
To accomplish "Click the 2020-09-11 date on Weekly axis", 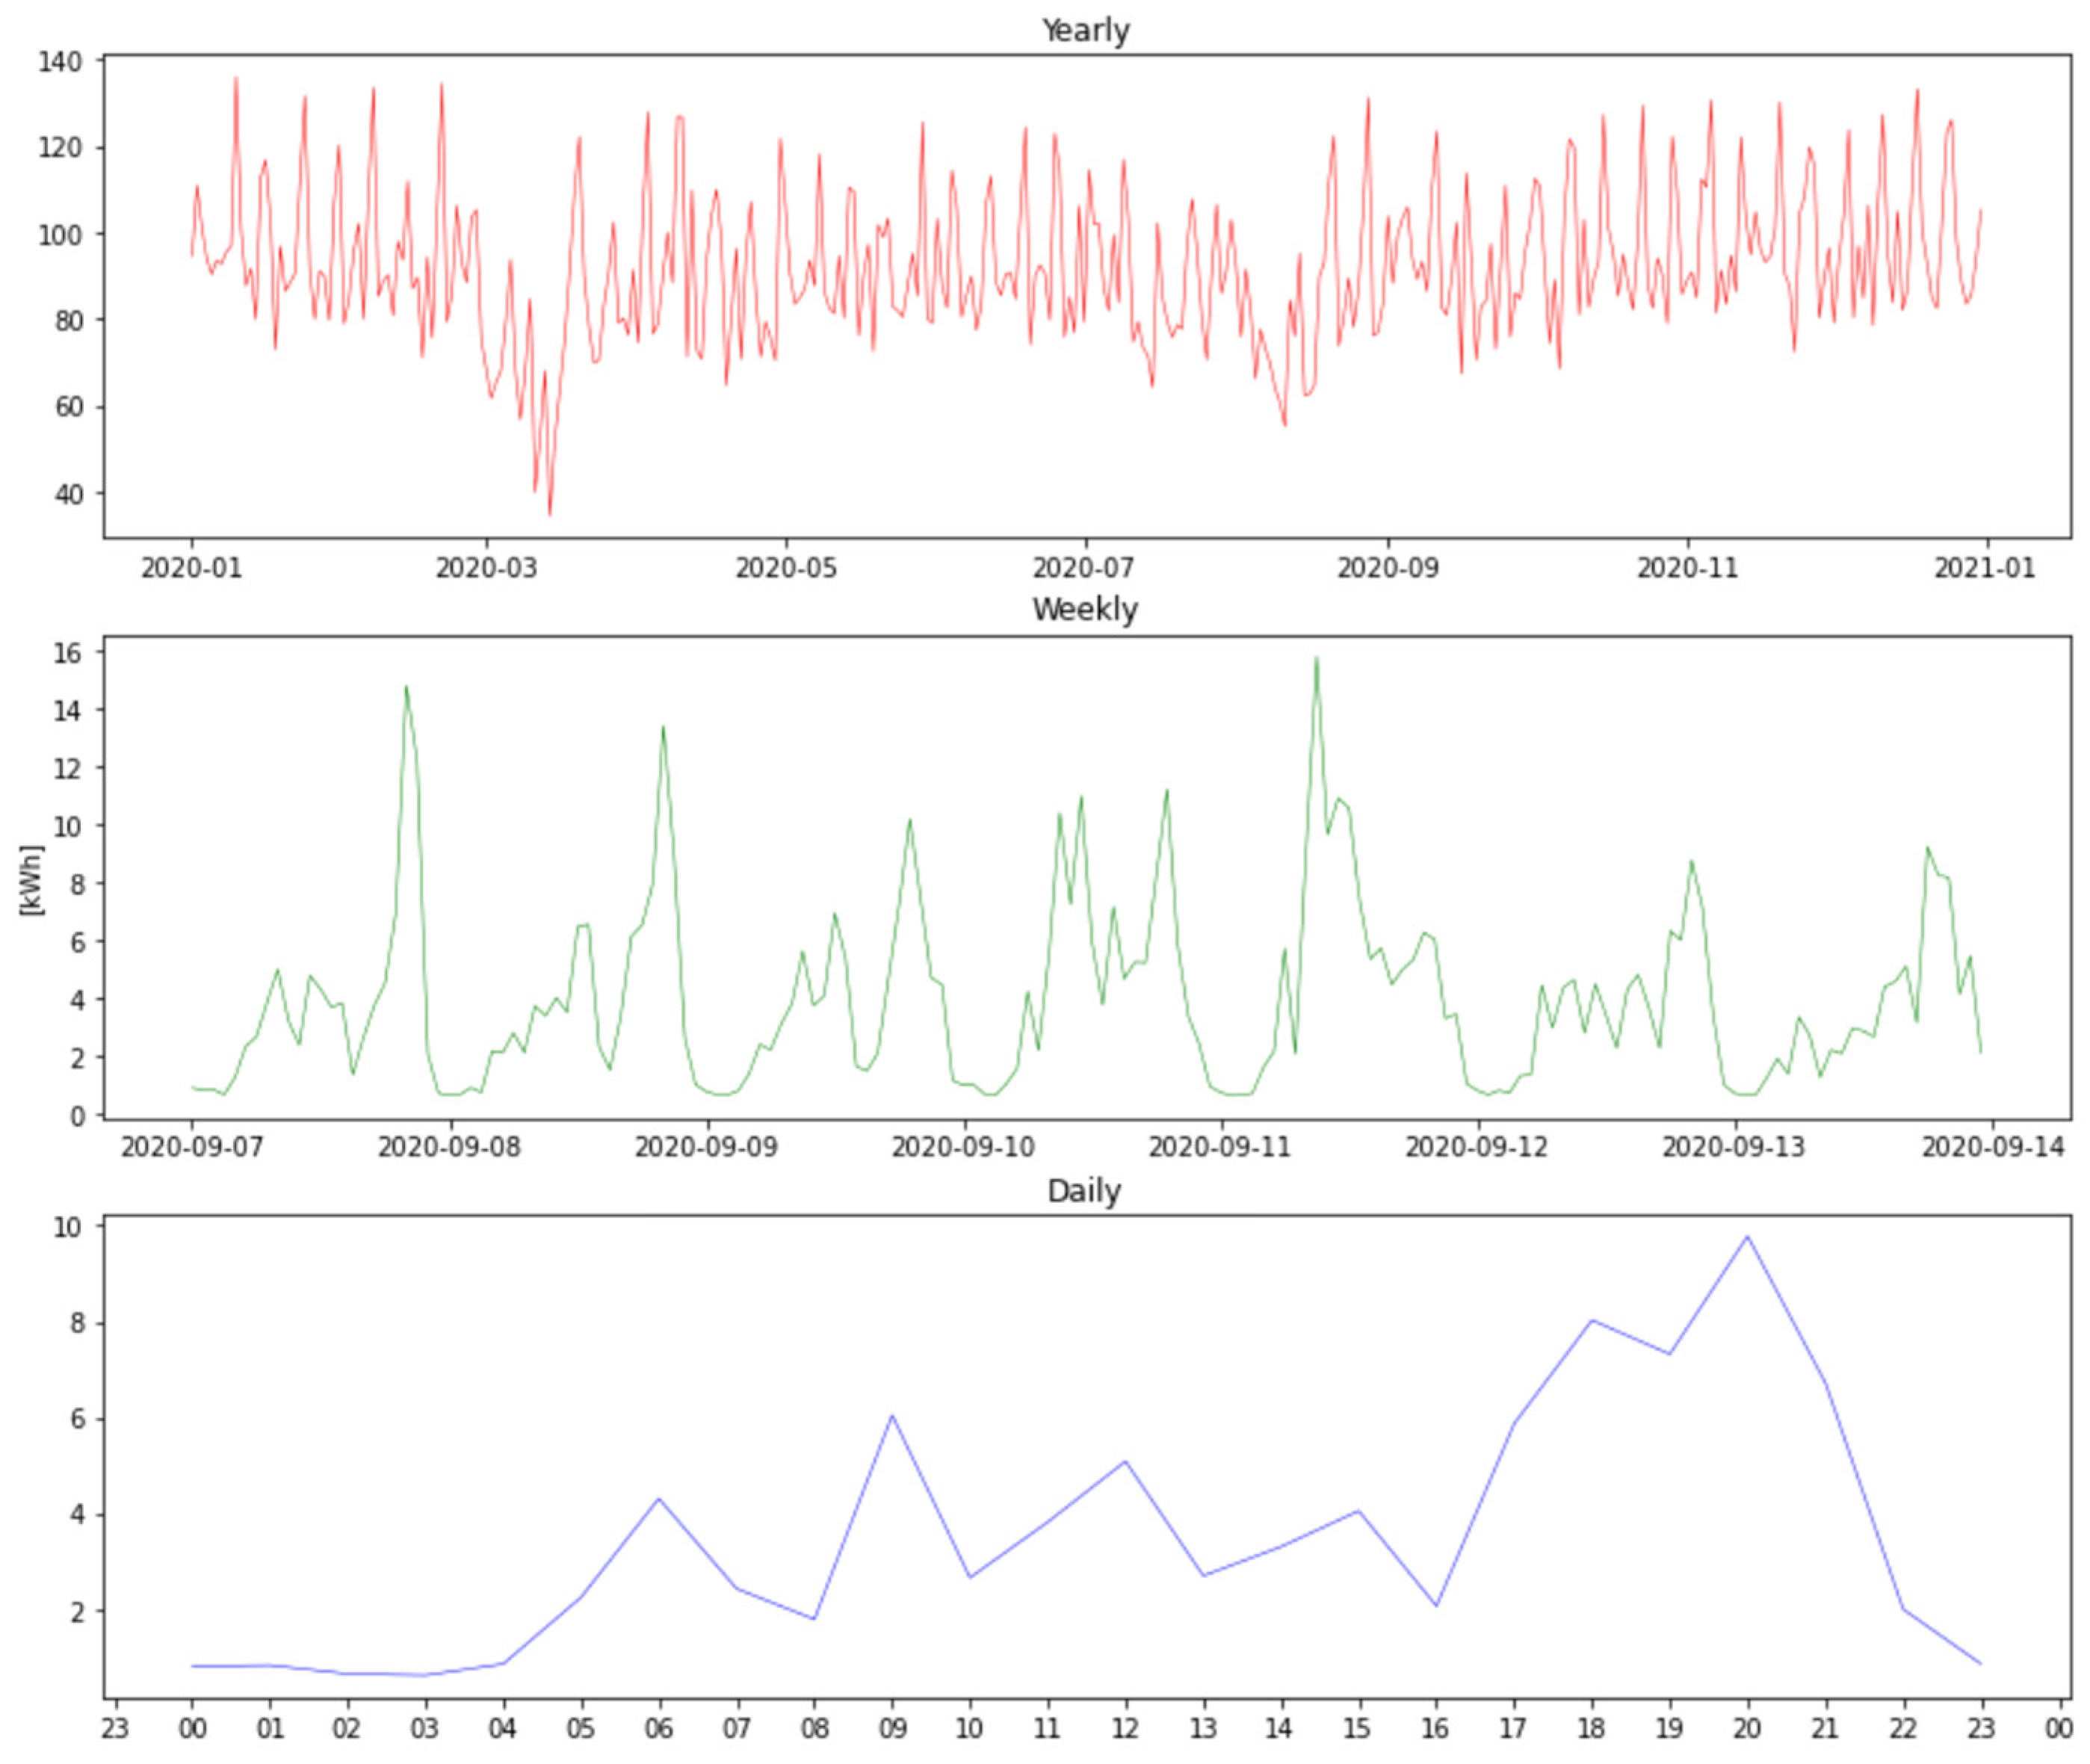I will 1220,1147.
